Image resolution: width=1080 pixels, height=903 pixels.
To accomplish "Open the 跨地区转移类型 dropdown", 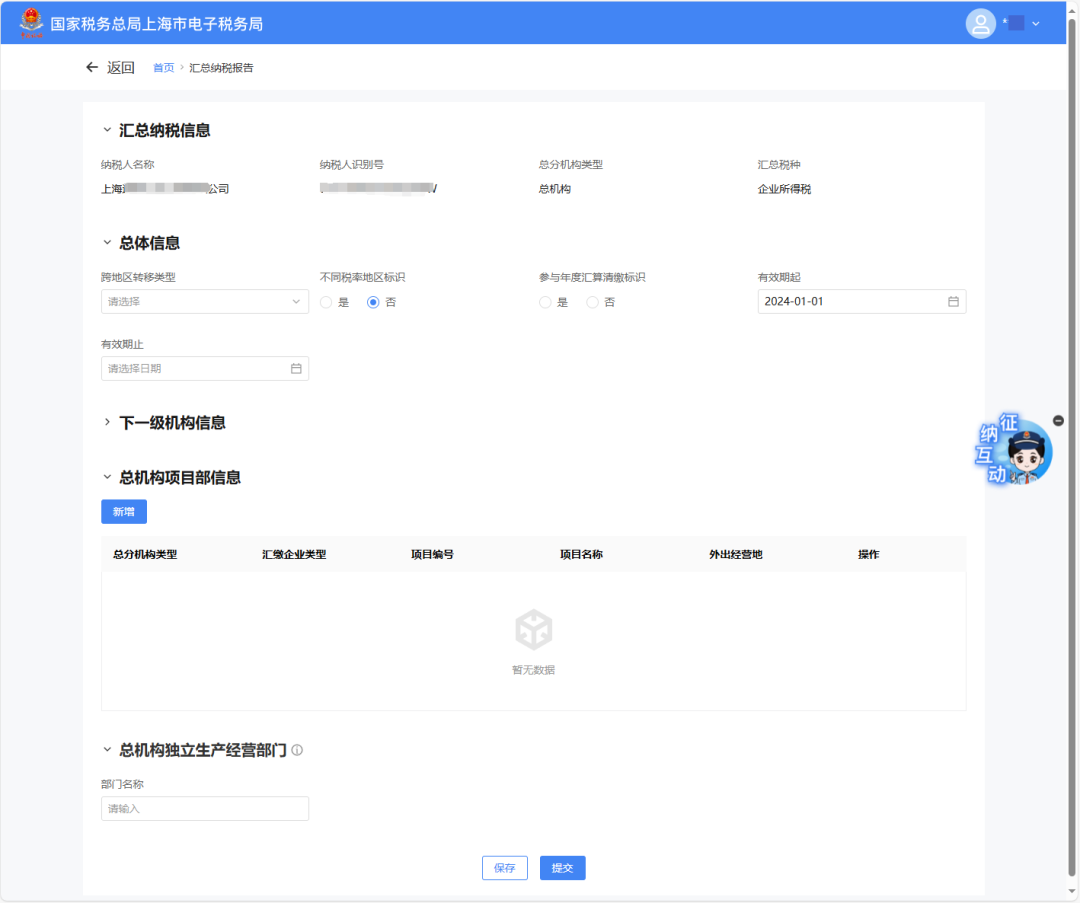I will pos(204,301).
